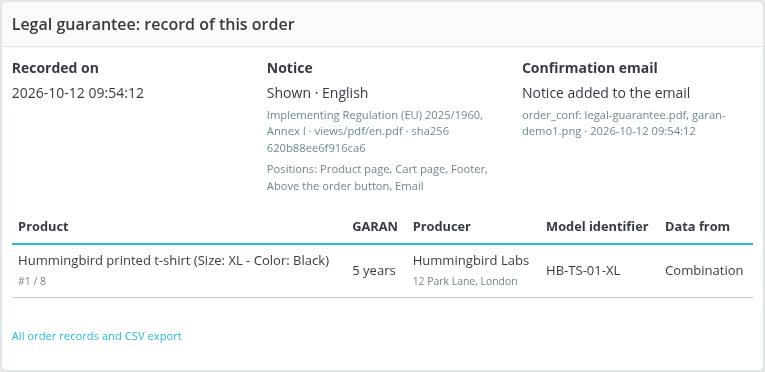Viewport: 765px width, 372px height.
Task: Select the hash value '620b88ee6f916ca6'
Action: pyautogui.click(x=316, y=148)
